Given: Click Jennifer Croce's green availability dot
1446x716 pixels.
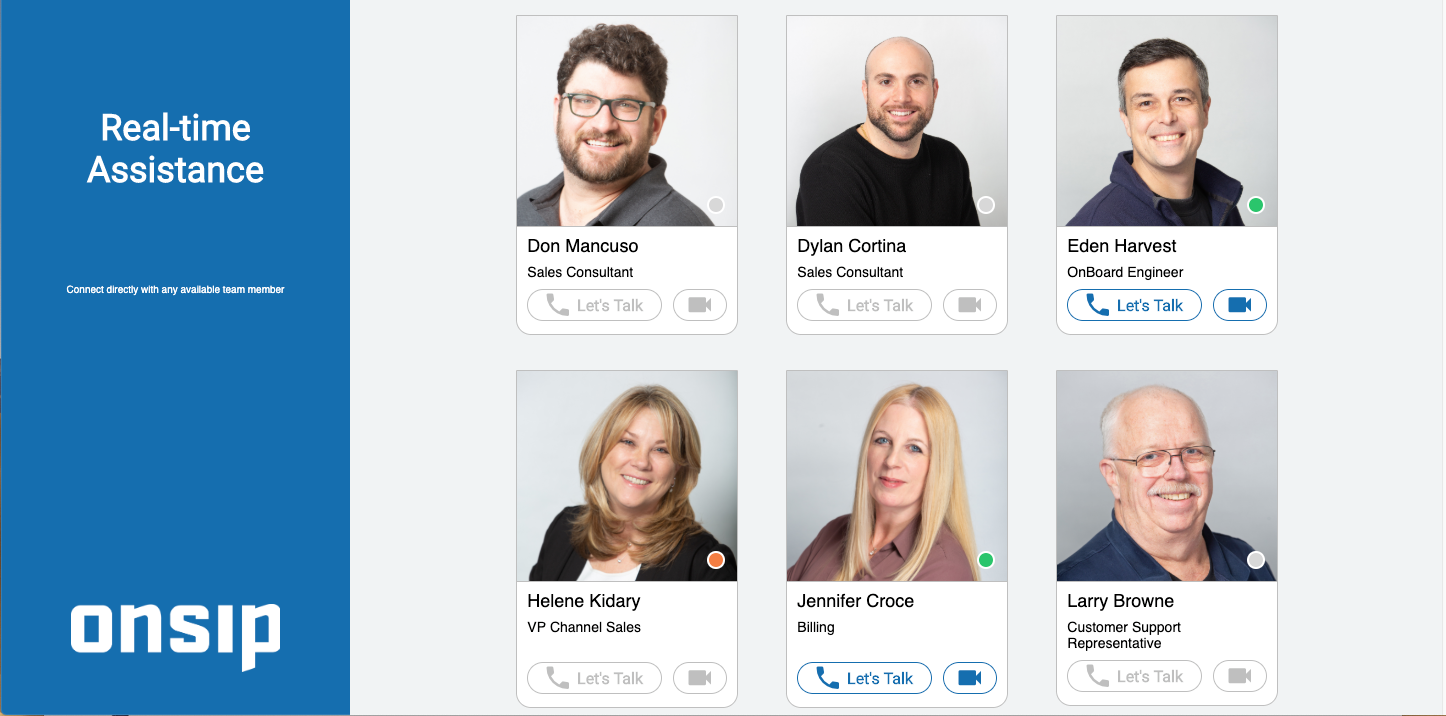Looking at the screenshot, I should point(986,560).
